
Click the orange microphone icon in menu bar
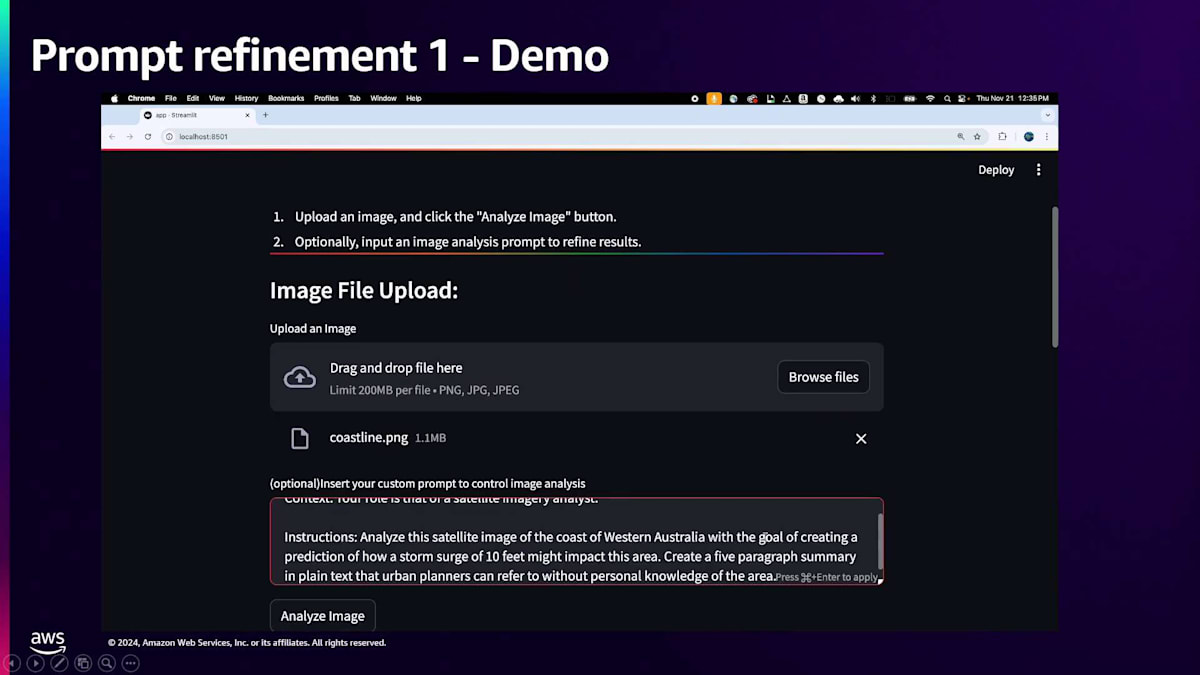point(714,98)
